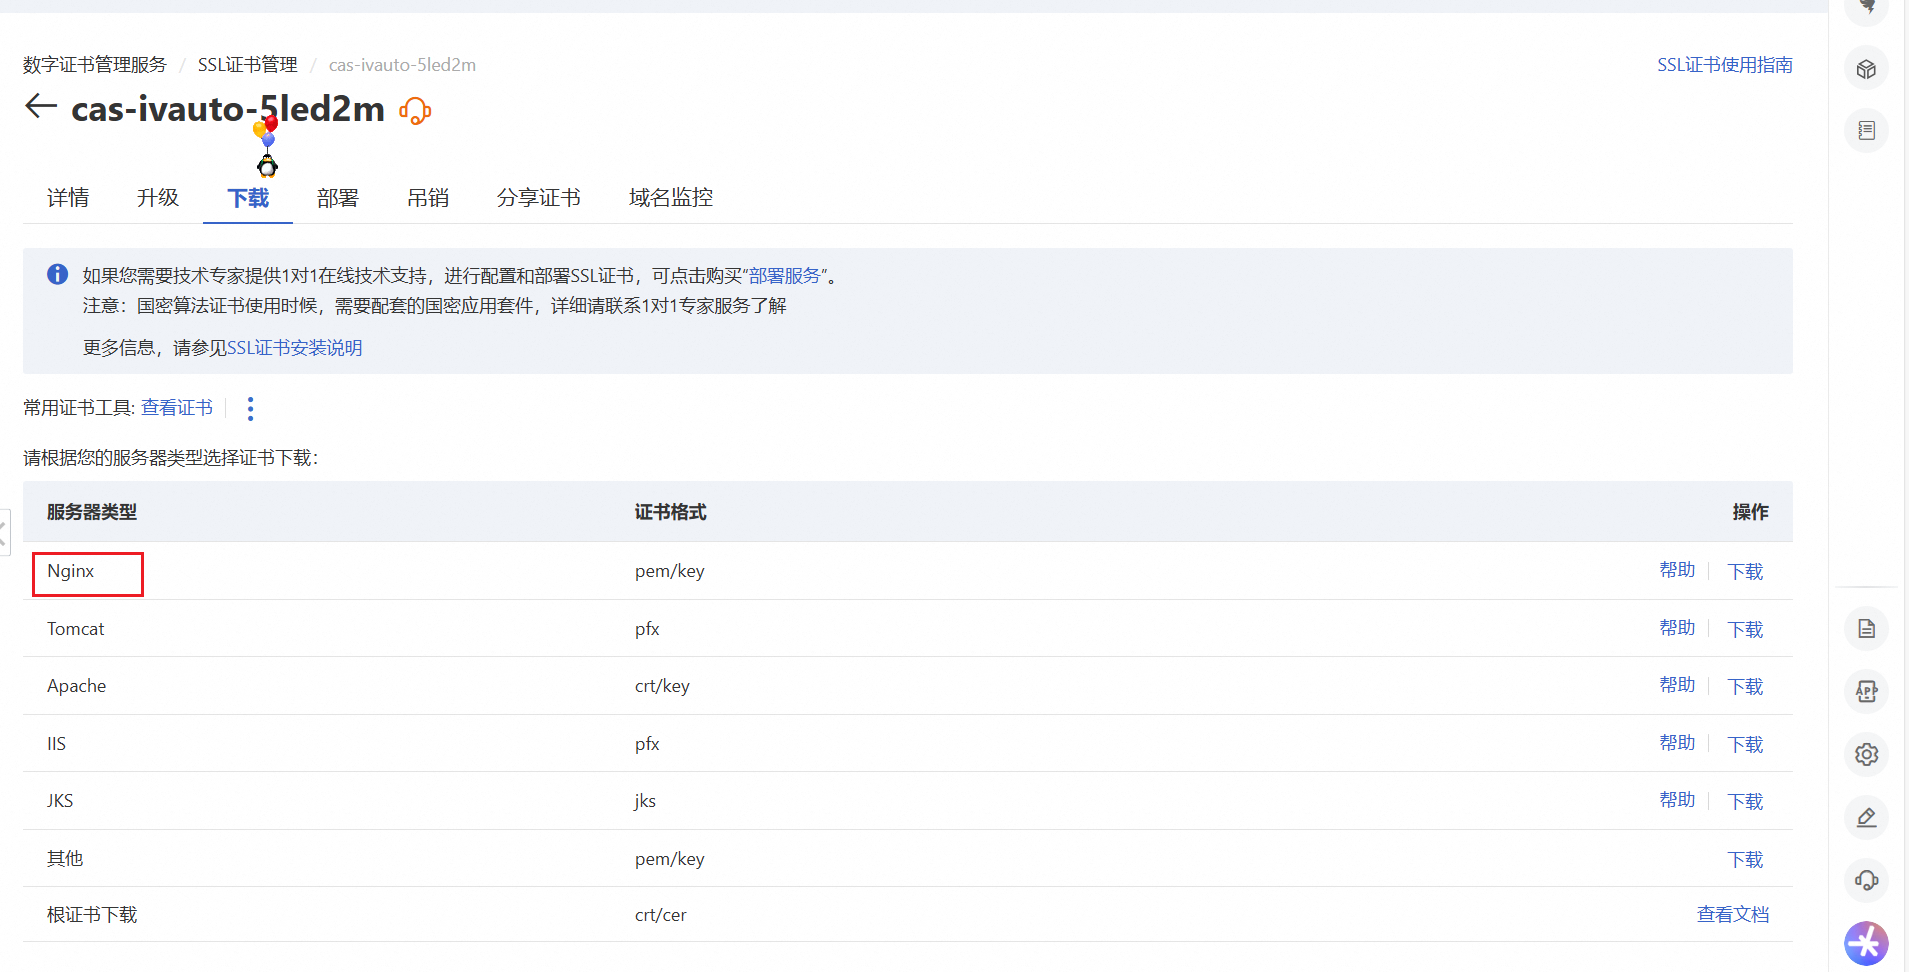Switch to the 域名监控 tab
1909x972 pixels.
click(x=670, y=198)
